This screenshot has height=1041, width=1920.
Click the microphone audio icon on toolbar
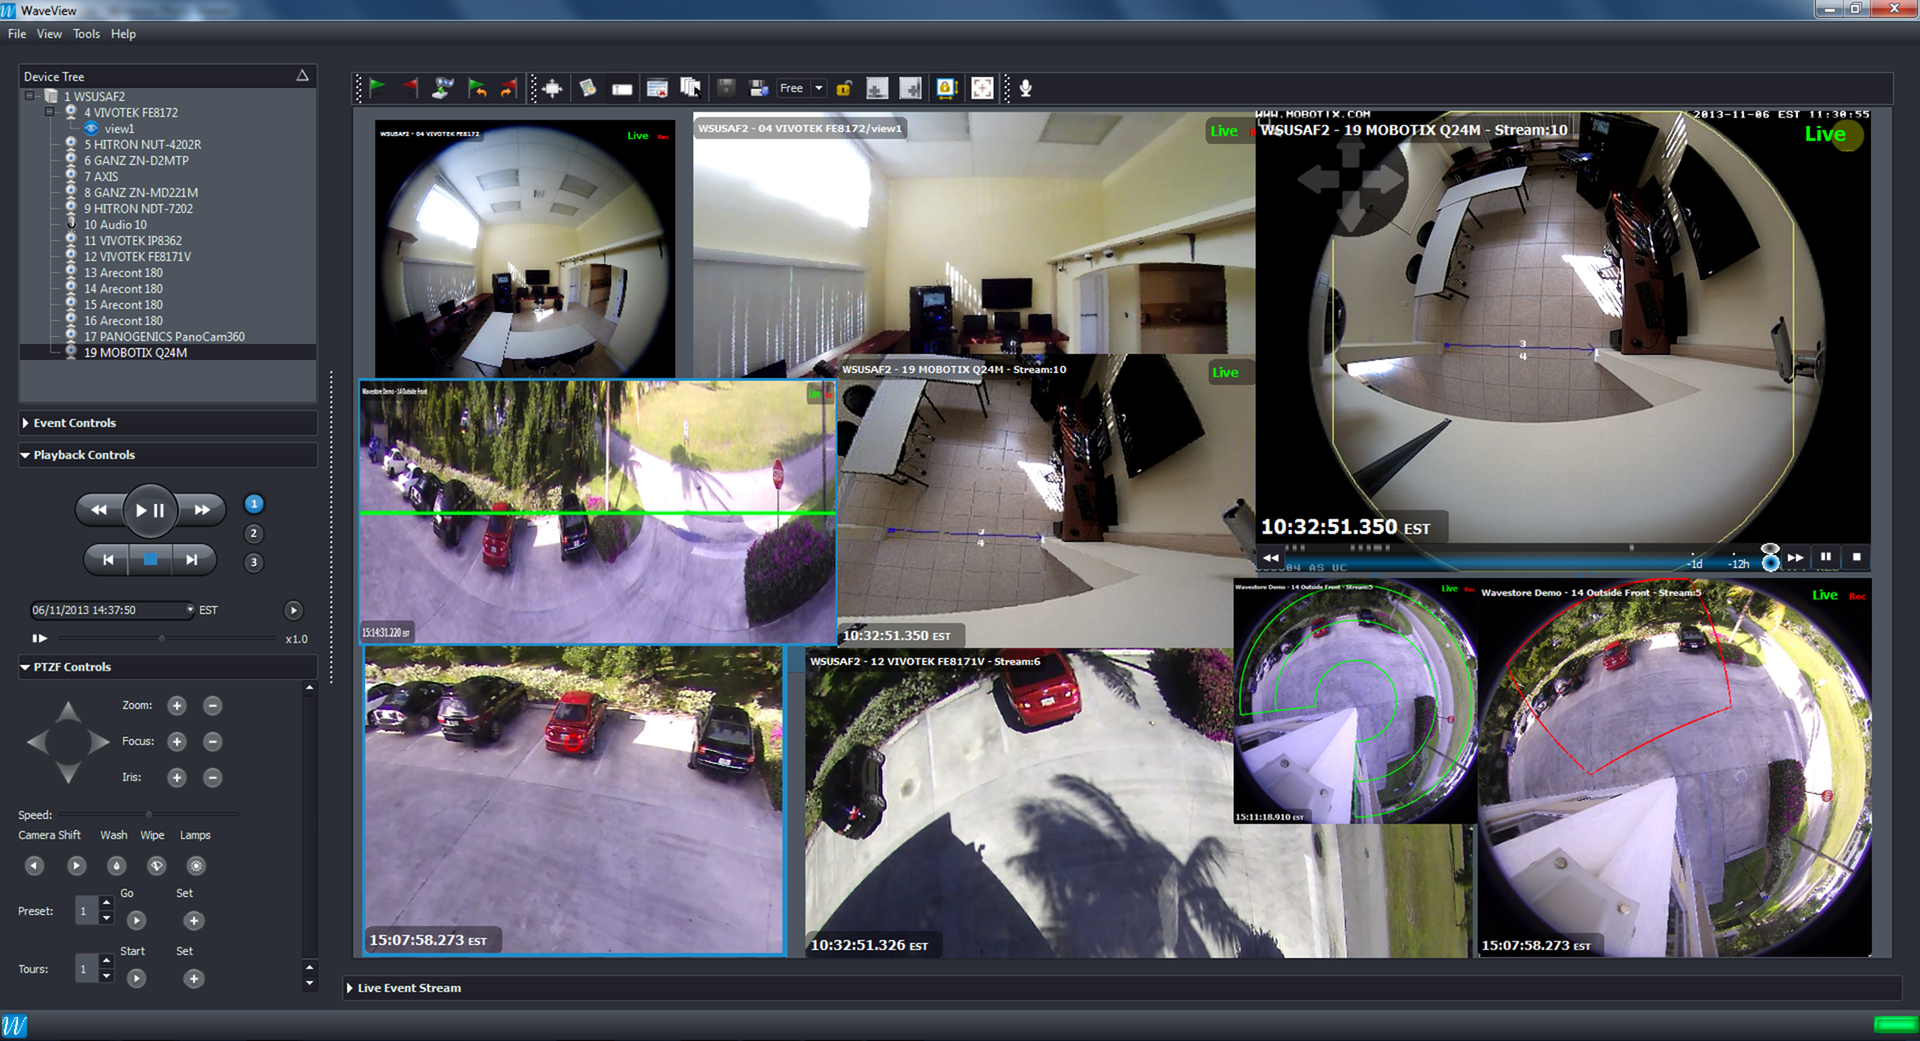(x=1026, y=88)
